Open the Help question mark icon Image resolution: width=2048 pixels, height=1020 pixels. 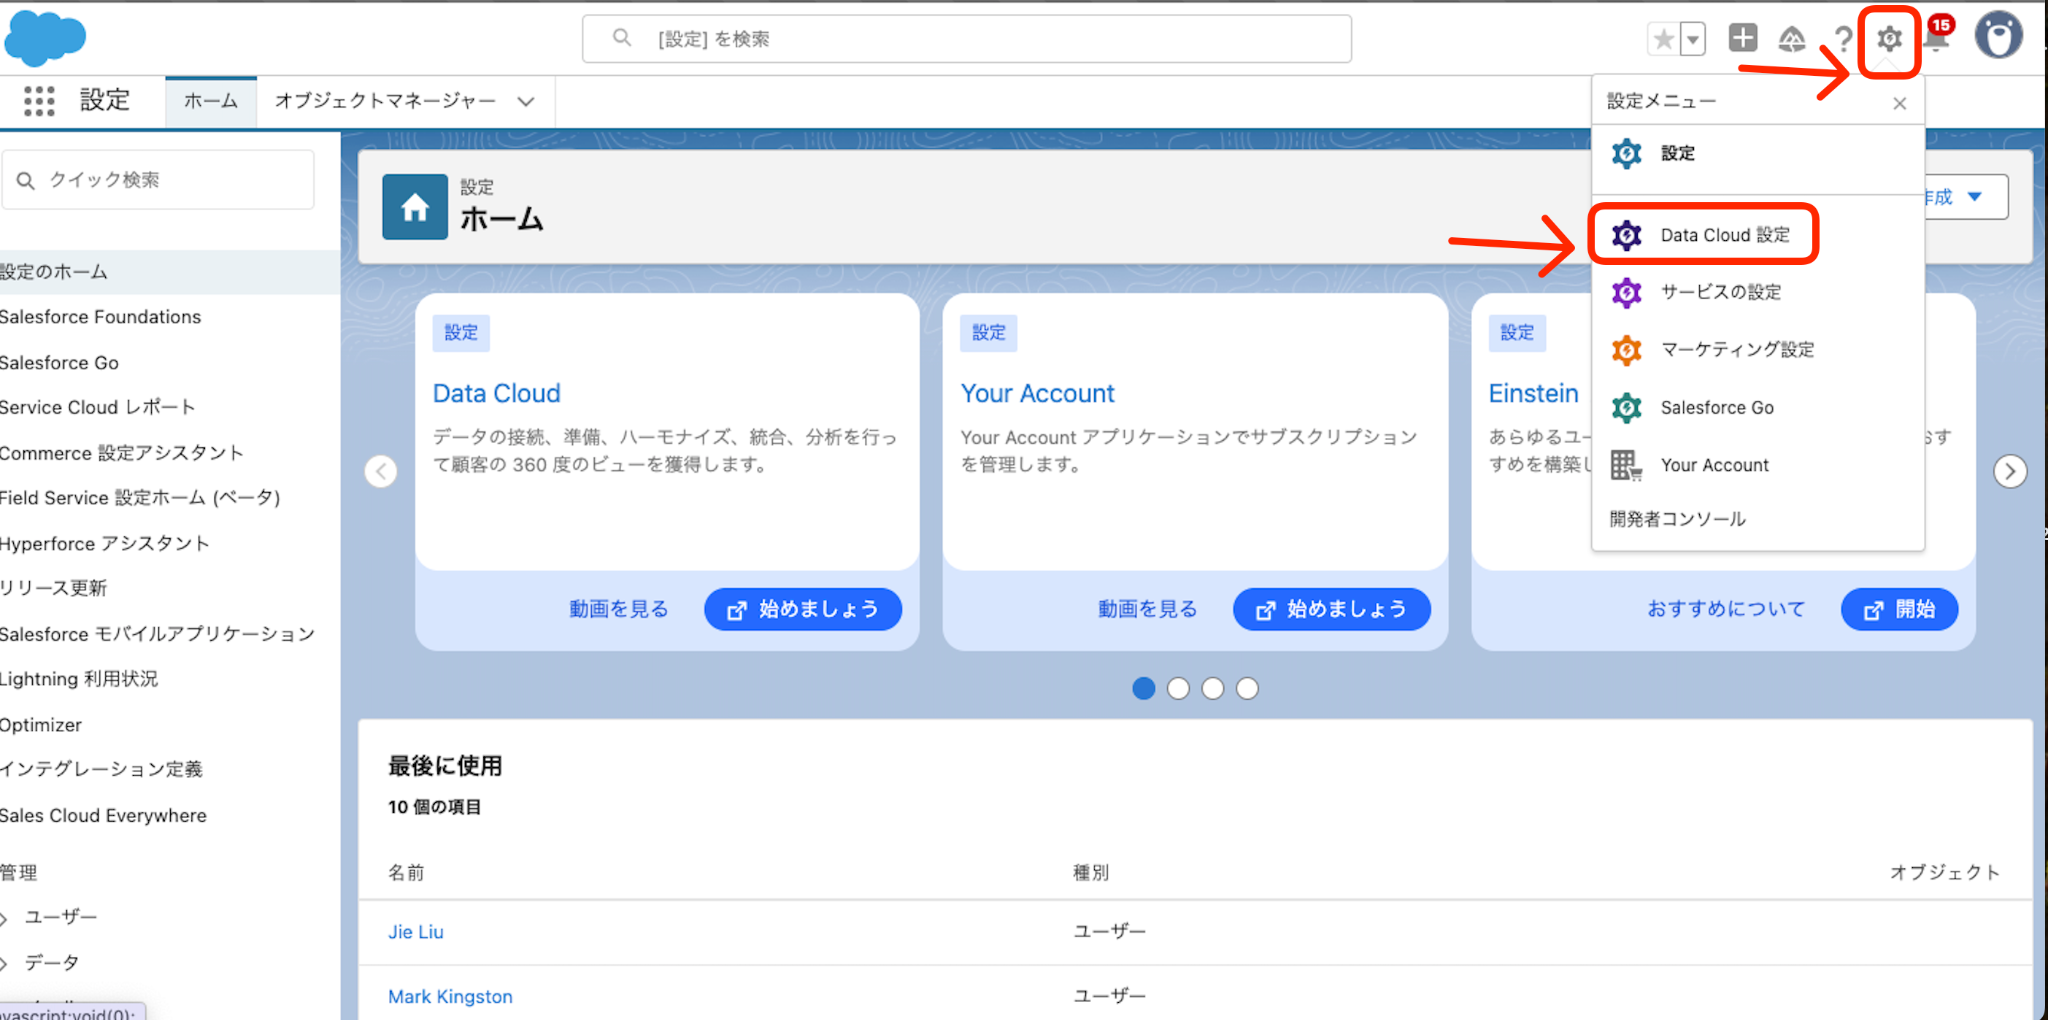[x=1844, y=39]
